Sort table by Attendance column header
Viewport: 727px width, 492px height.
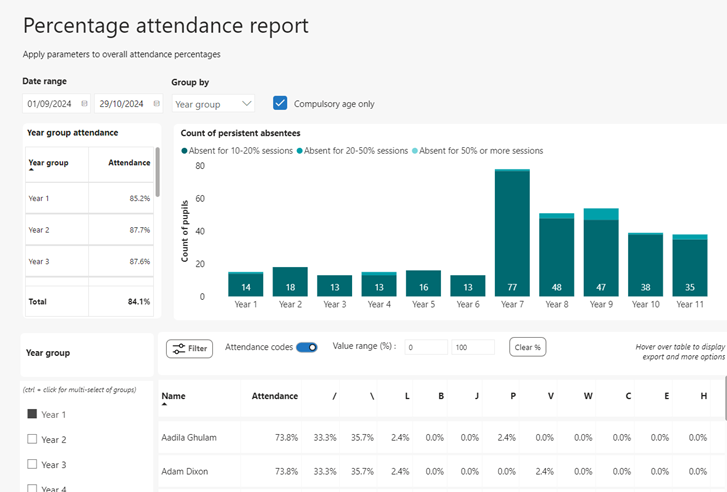pos(274,396)
